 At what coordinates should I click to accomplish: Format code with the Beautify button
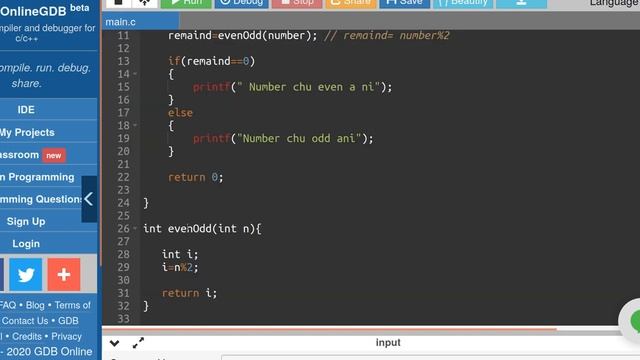coord(463,3)
